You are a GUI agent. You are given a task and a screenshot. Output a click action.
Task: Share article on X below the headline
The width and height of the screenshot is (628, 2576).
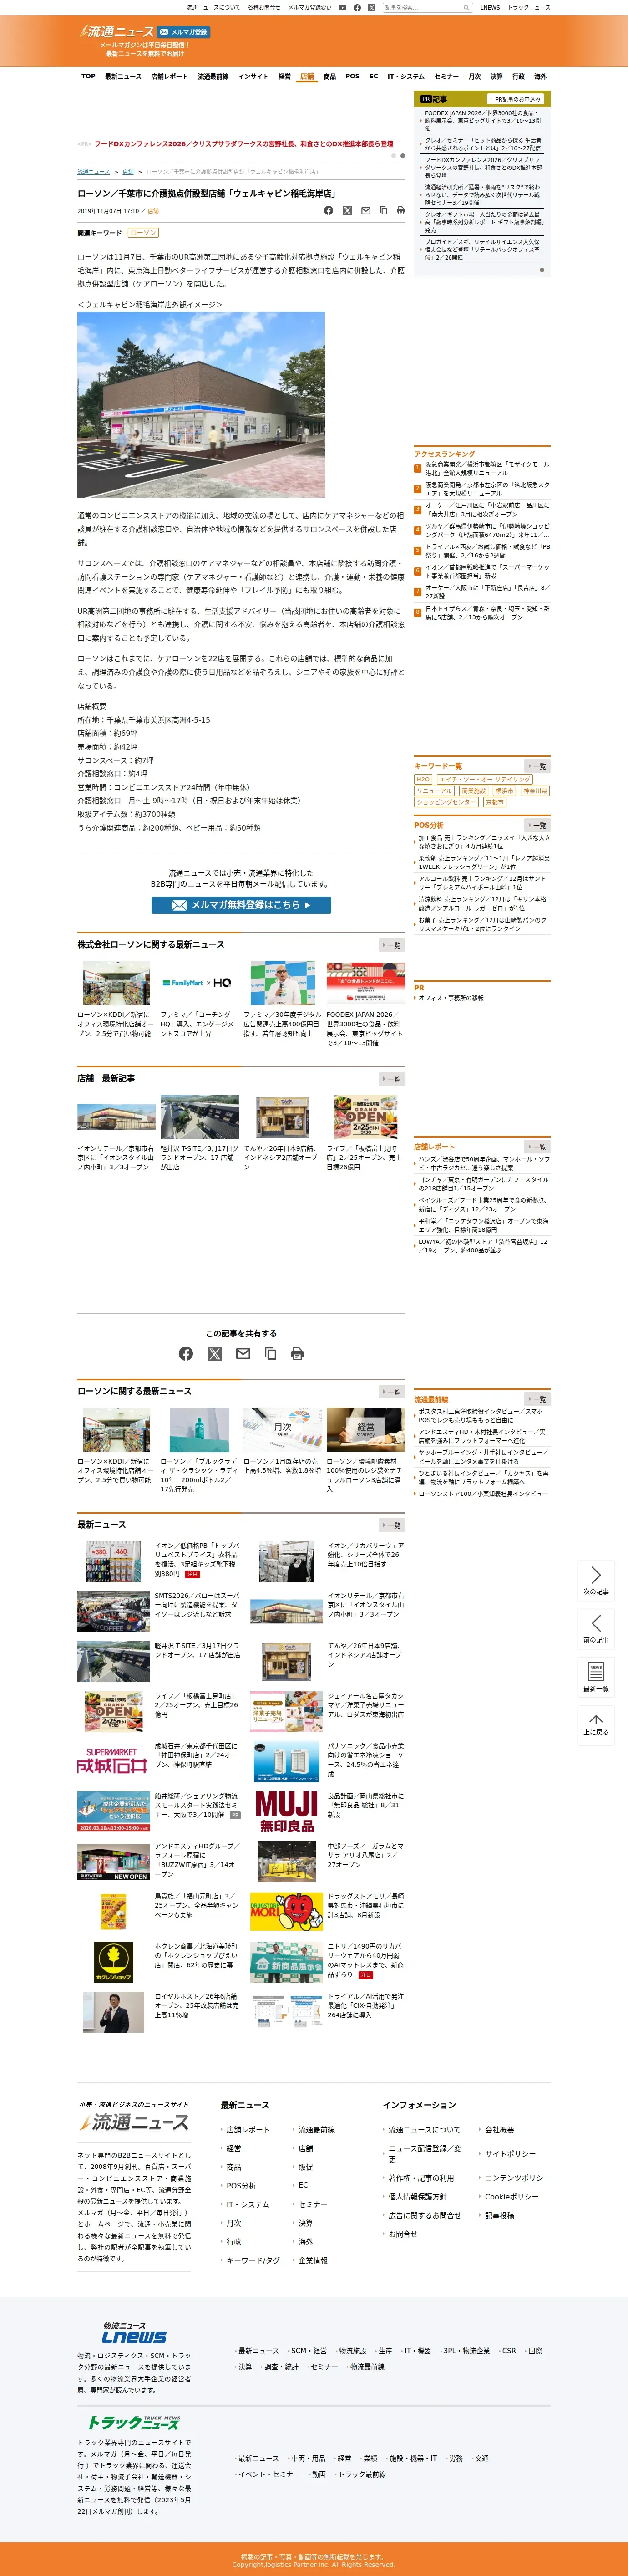coord(347,211)
